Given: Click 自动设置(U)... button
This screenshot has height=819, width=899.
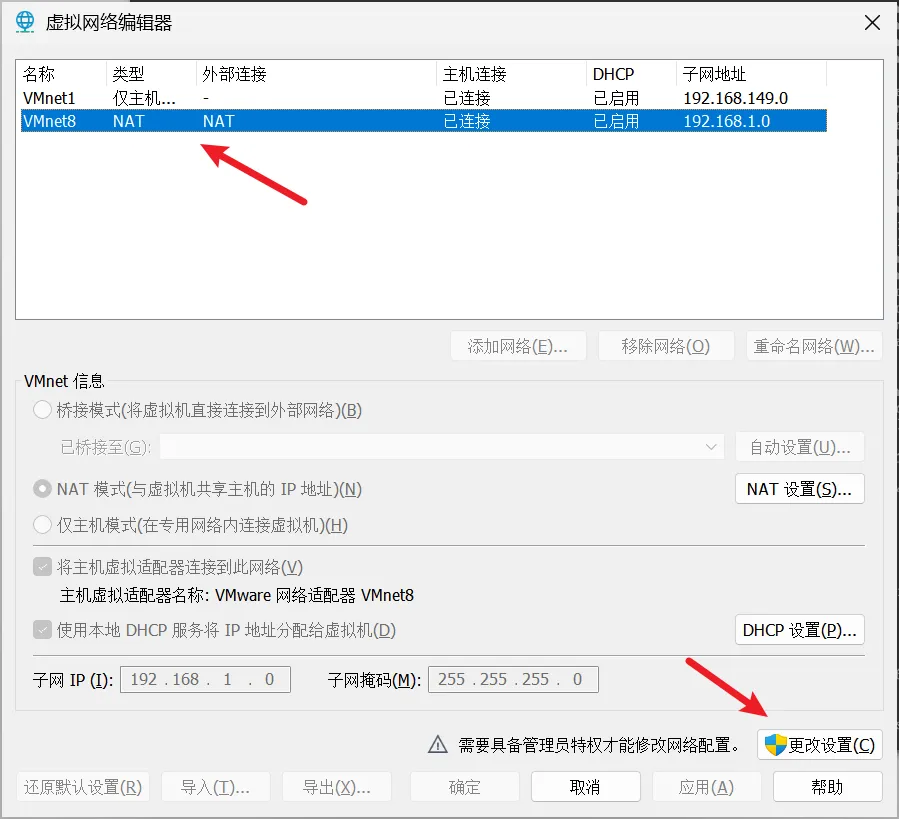Looking at the screenshot, I should tap(800, 447).
